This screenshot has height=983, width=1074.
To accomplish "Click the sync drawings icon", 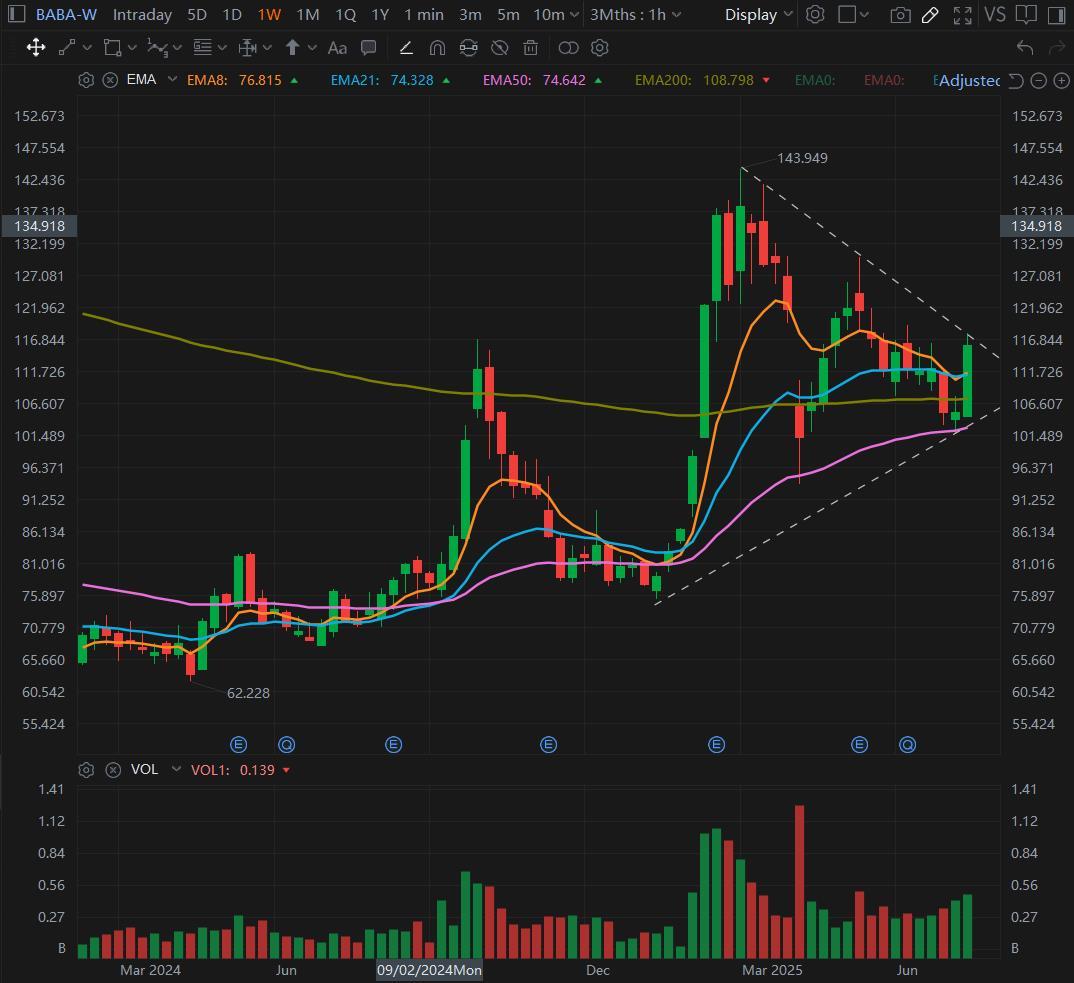I will (x=469, y=47).
